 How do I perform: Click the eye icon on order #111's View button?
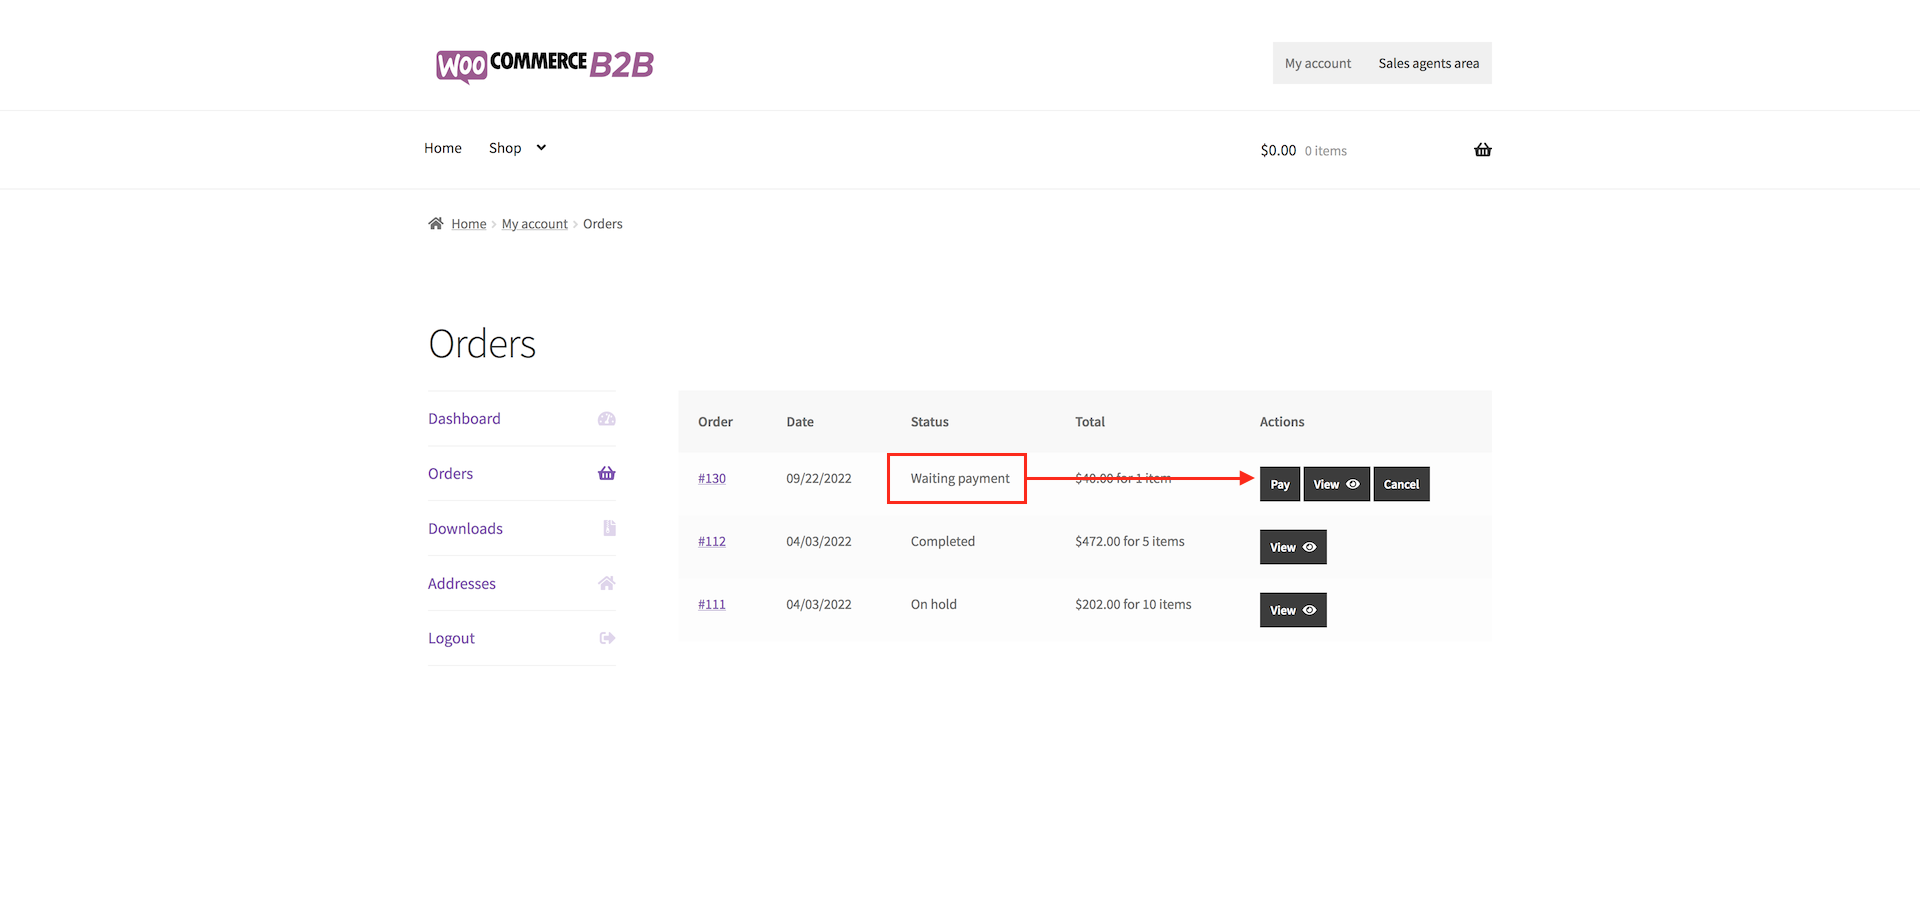click(1309, 610)
